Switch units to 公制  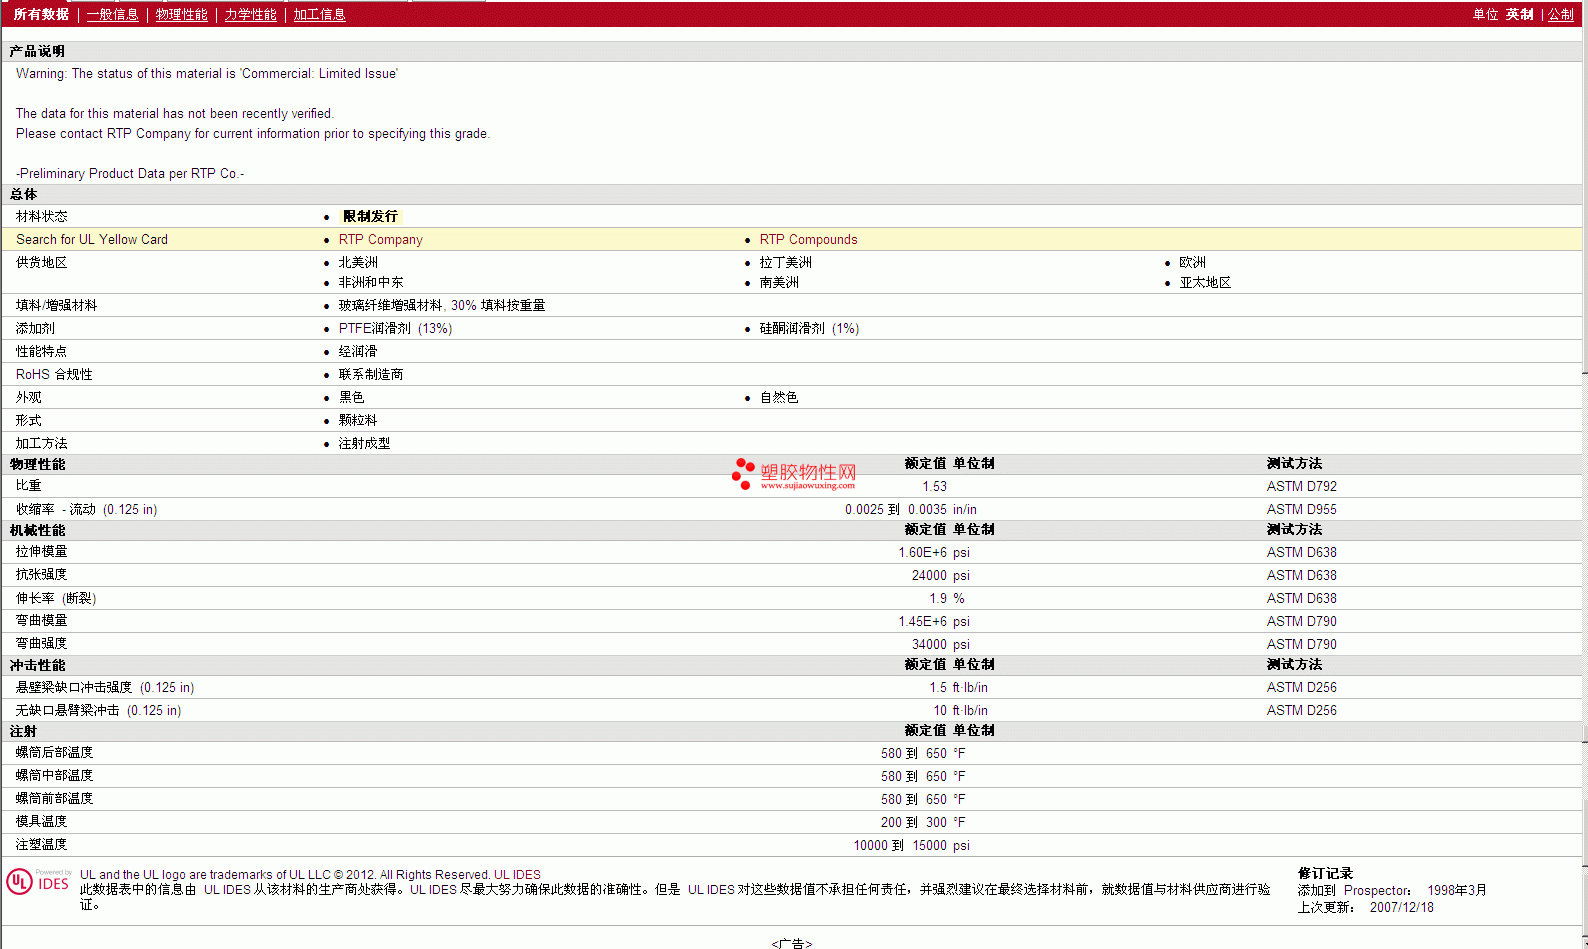(x=1561, y=14)
